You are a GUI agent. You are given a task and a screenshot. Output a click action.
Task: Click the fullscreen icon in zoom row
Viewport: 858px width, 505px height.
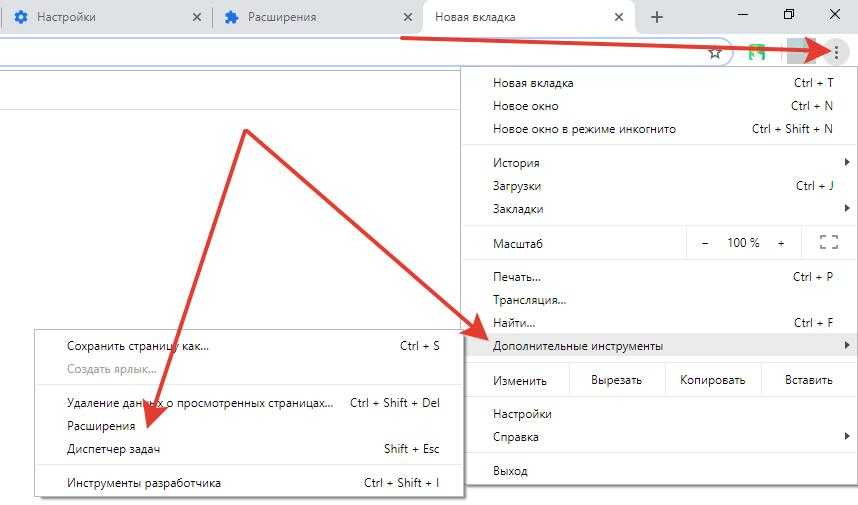tap(828, 242)
